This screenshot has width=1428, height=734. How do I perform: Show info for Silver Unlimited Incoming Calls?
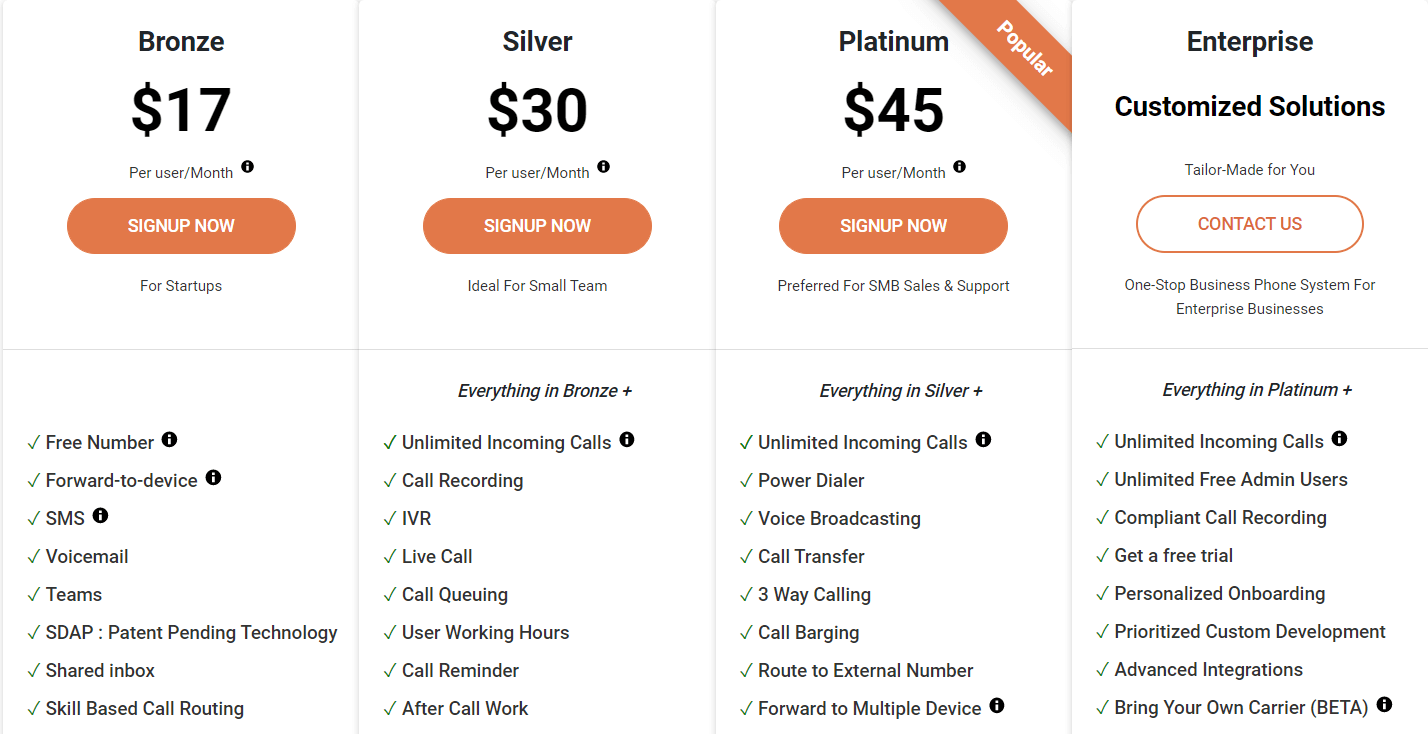click(x=627, y=439)
